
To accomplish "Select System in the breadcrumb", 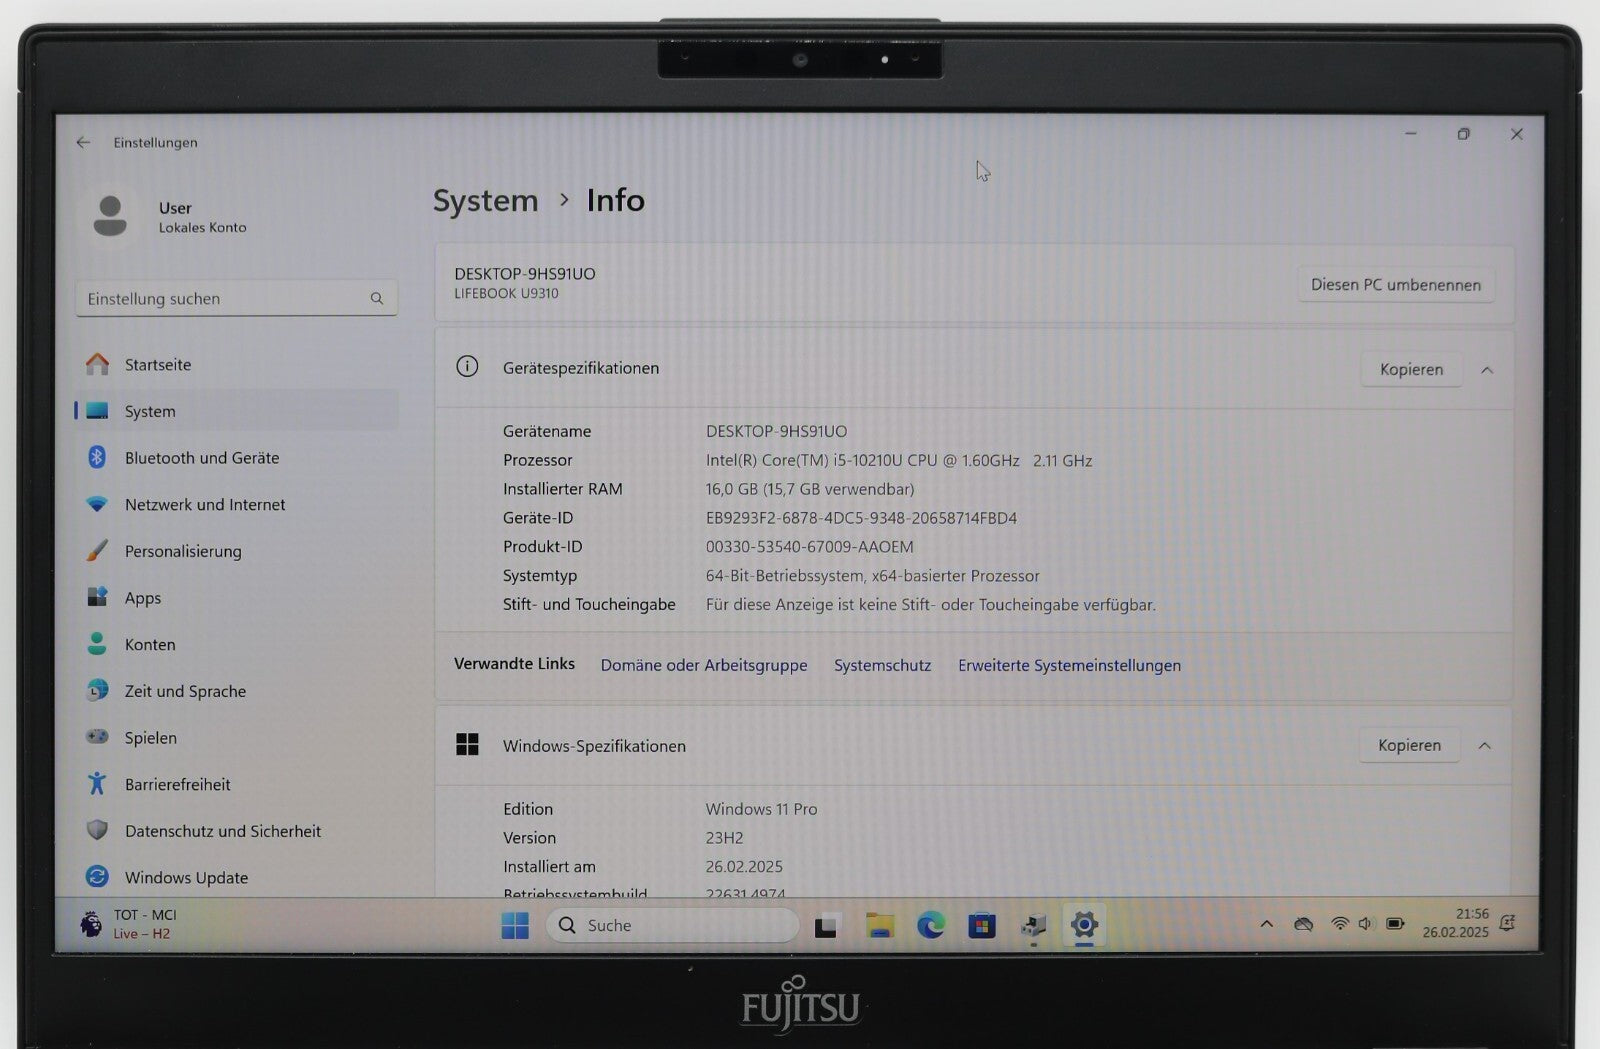I will coord(485,200).
